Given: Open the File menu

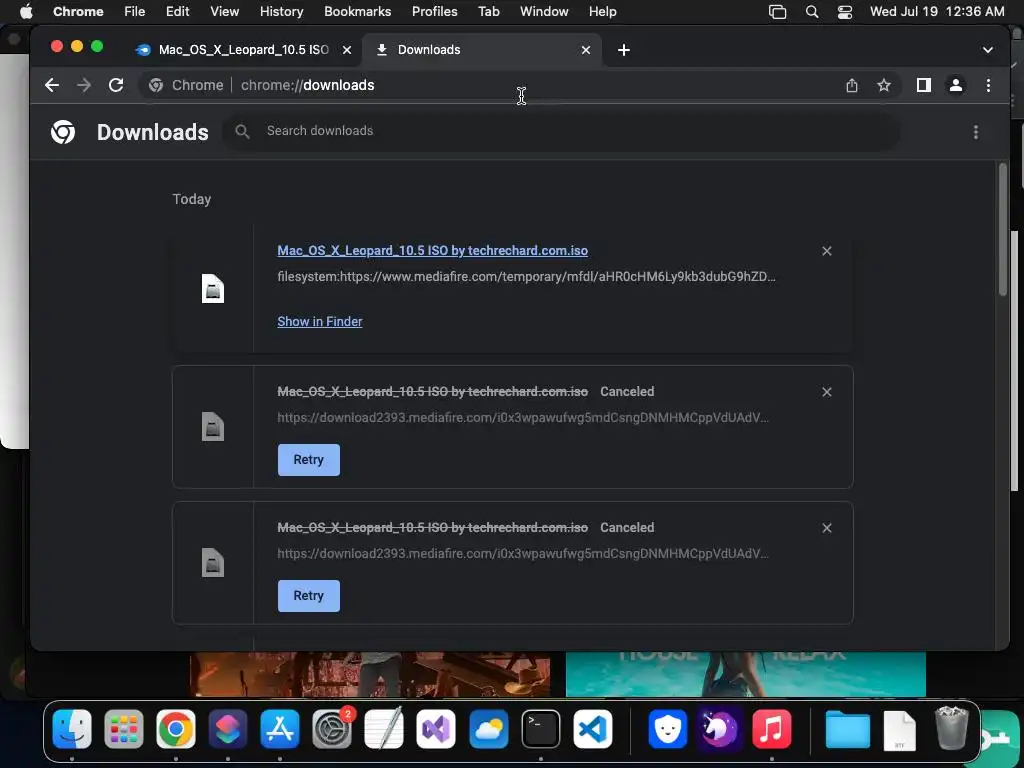Looking at the screenshot, I should tap(135, 12).
